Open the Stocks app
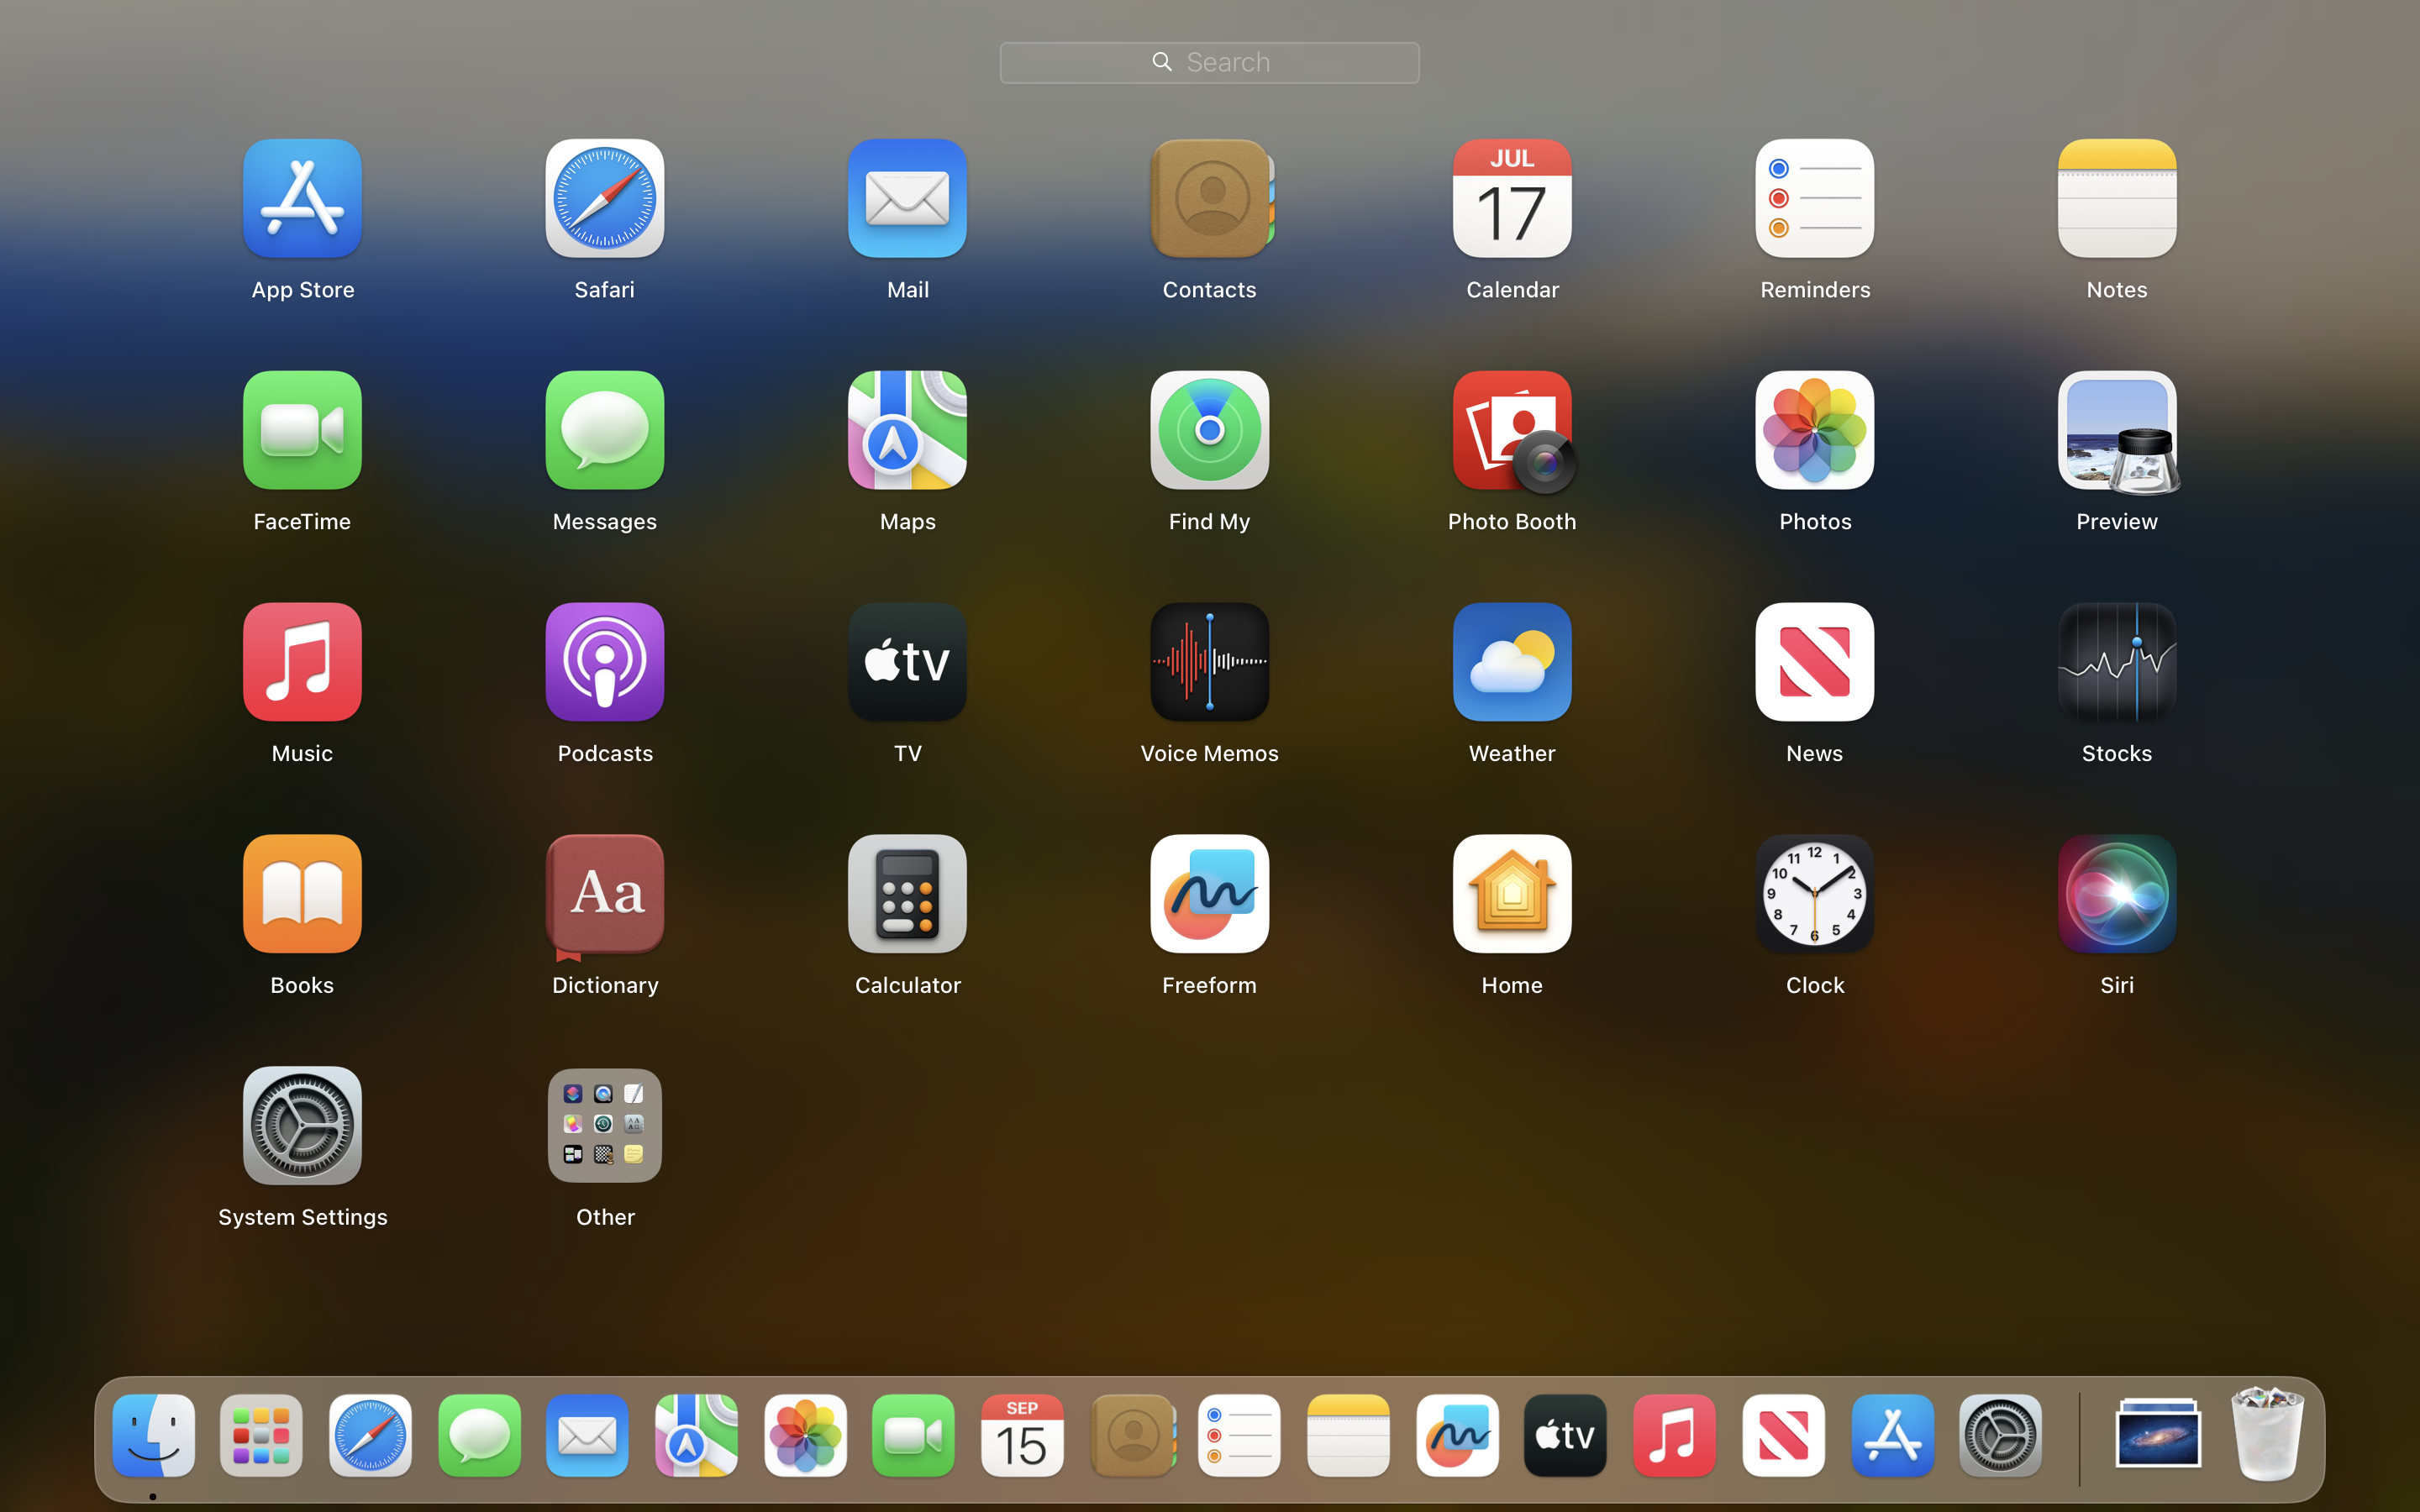This screenshot has width=2420, height=1512. (x=2116, y=662)
